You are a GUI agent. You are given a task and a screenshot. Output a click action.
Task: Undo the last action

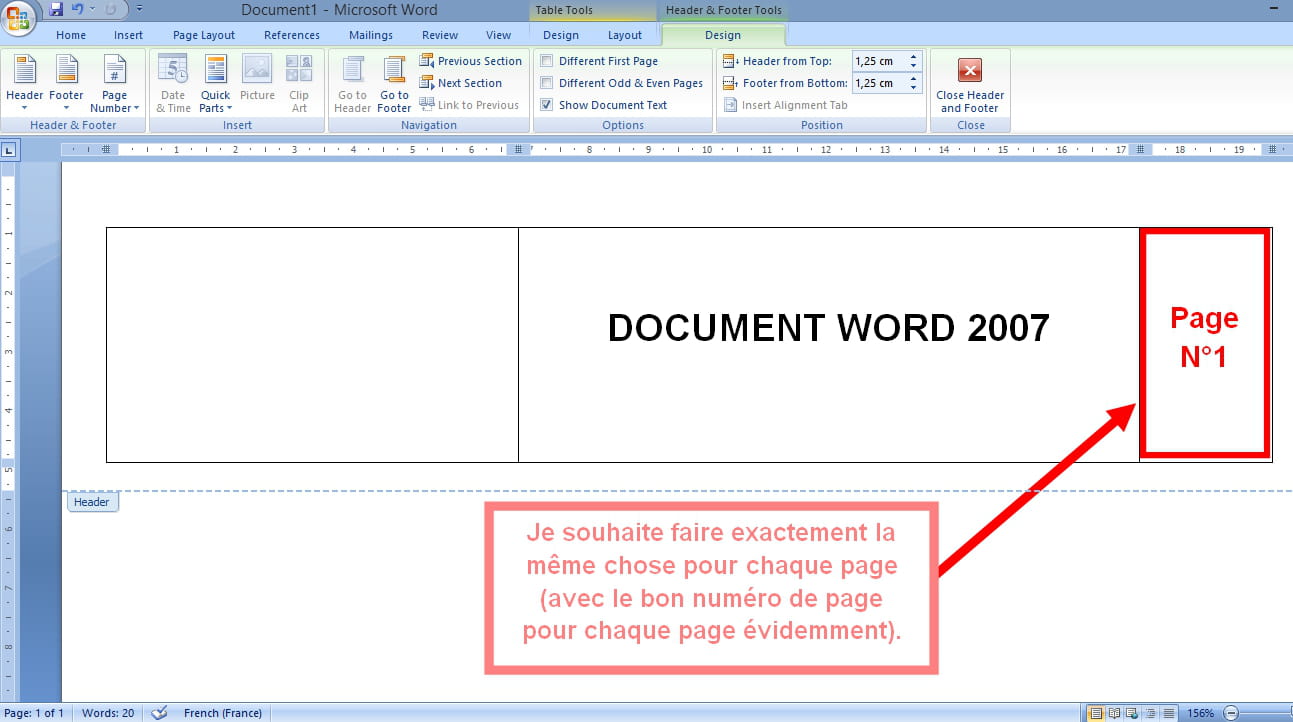pos(77,10)
